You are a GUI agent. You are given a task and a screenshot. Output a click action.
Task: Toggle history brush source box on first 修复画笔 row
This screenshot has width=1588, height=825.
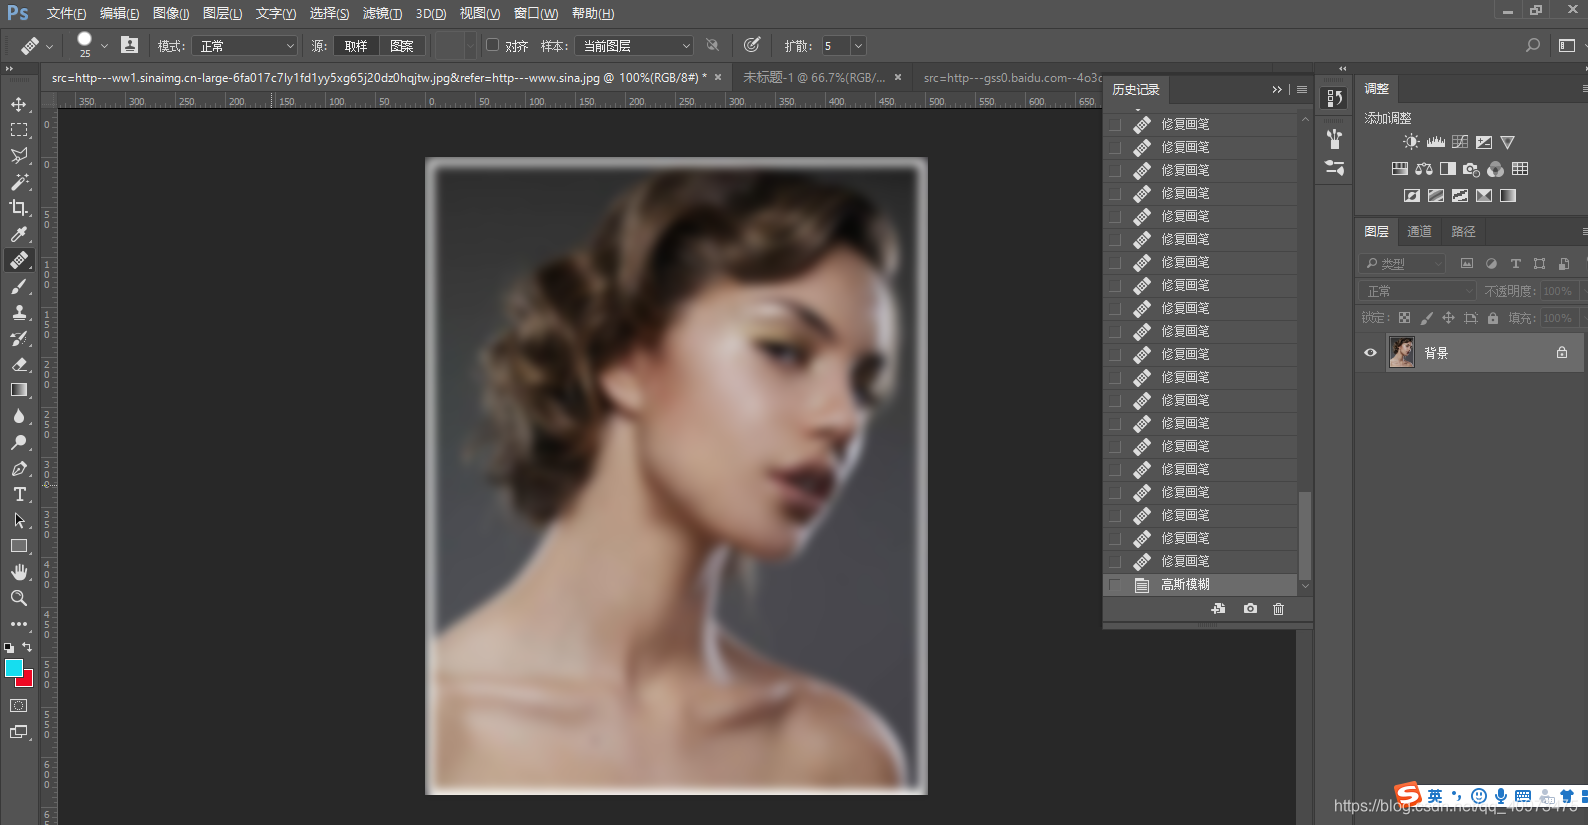[1115, 124]
